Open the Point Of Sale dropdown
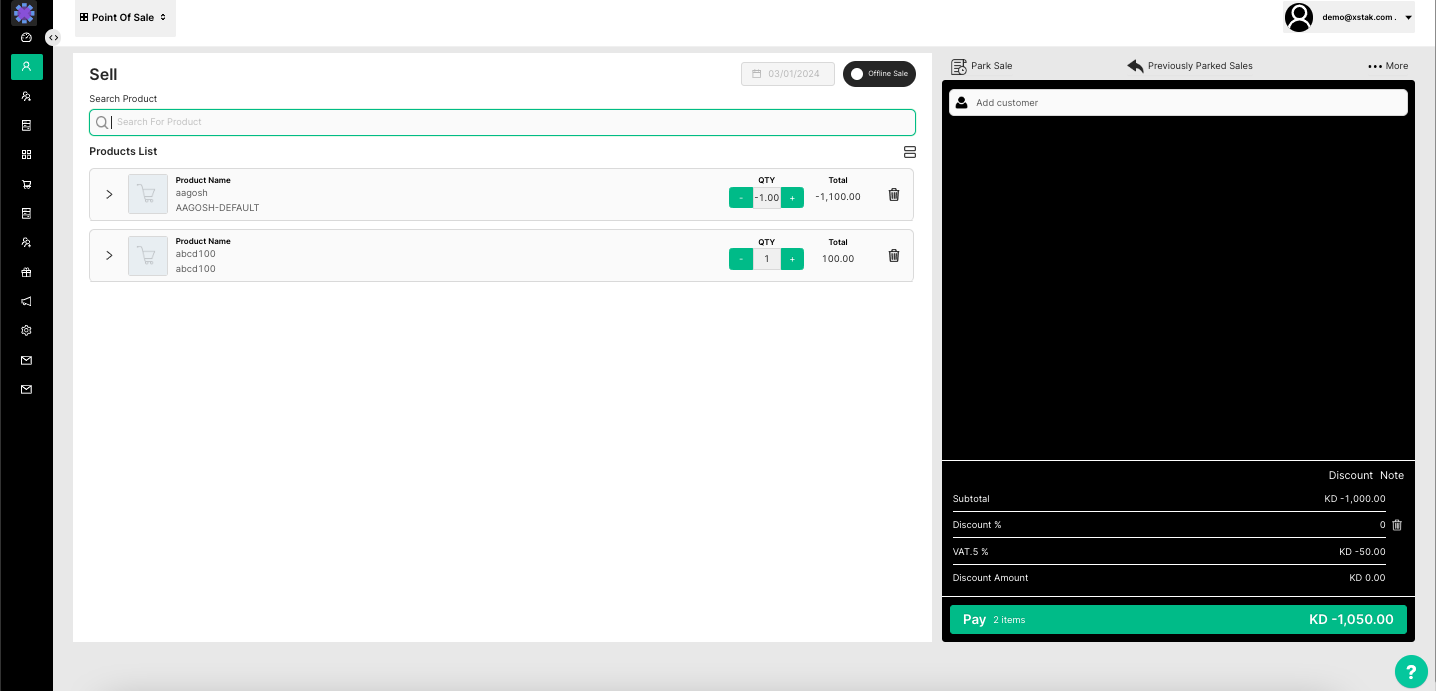This screenshot has width=1436, height=691. (x=124, y=18)
